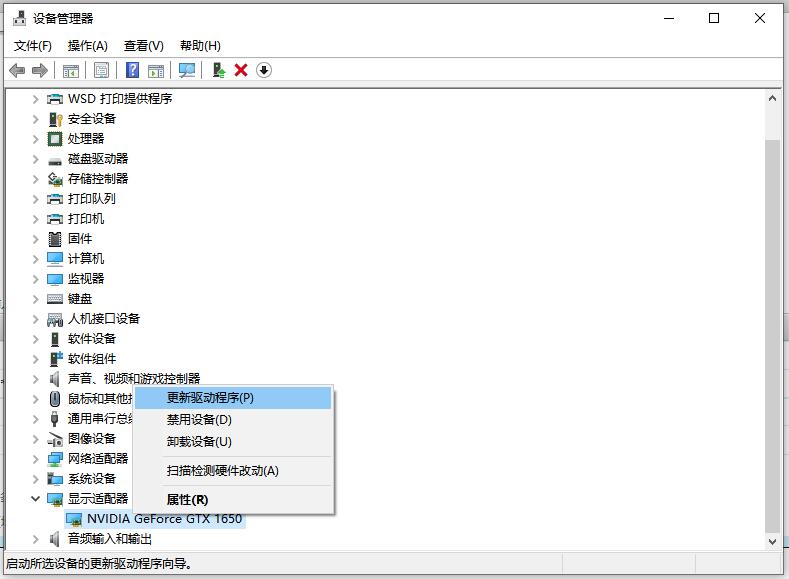The height and width of the screenshot is (579, 789).
Task: Collapse the 显示适配器 tree node
Action: [x=36, y=498]
